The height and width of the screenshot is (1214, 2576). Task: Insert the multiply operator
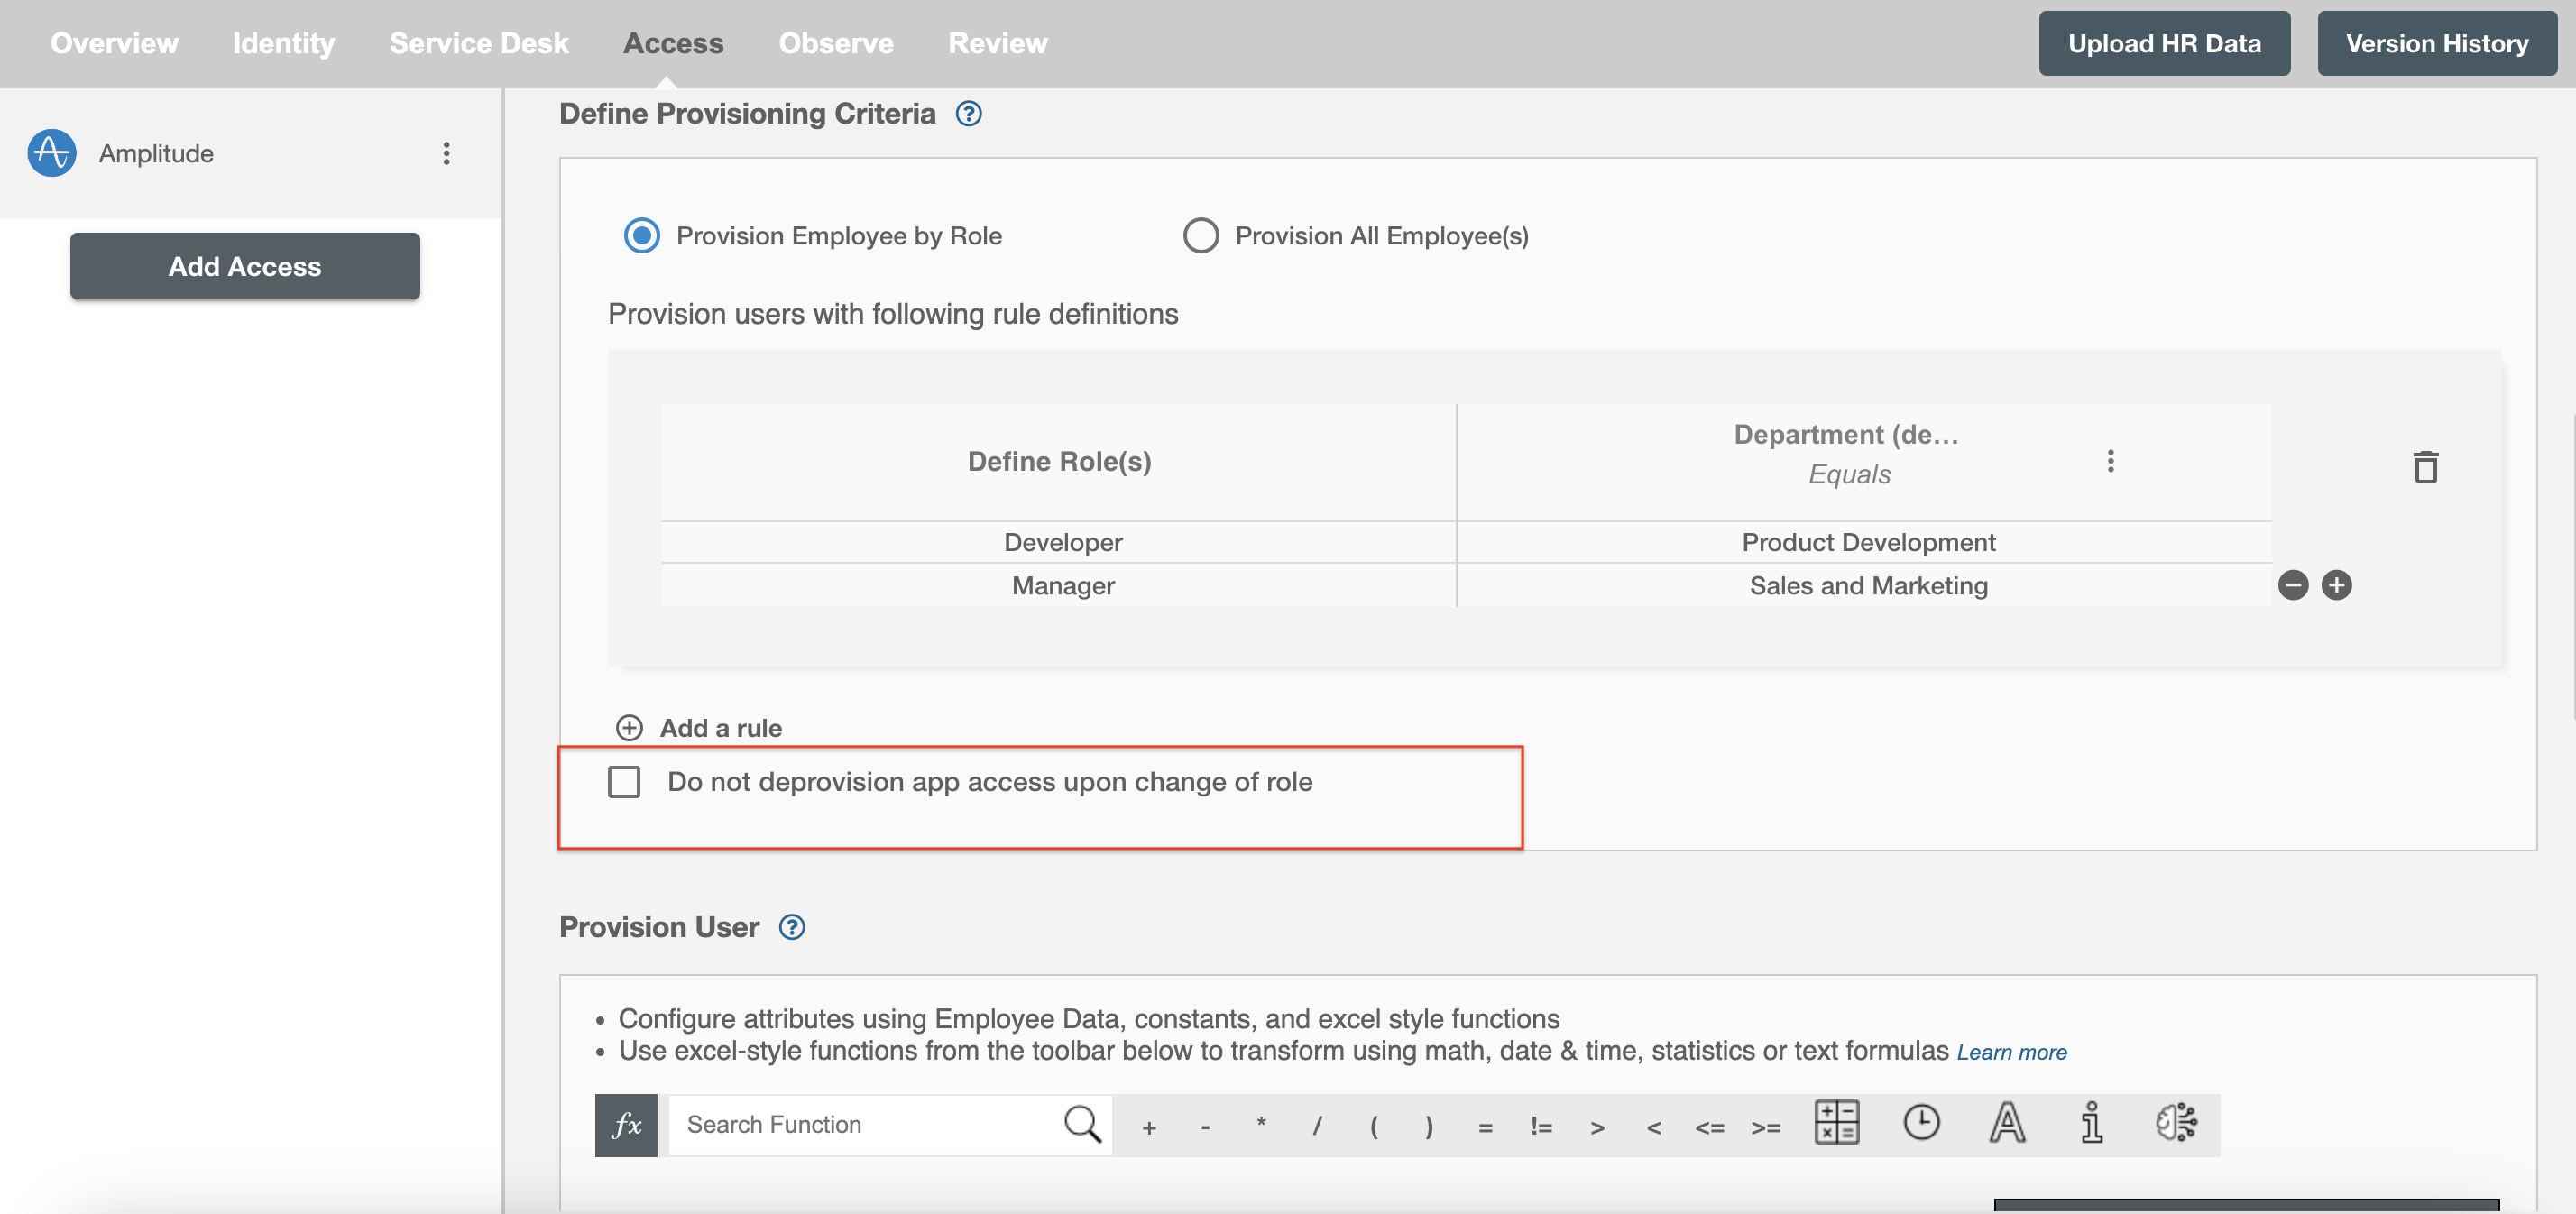(1261, 1124)
